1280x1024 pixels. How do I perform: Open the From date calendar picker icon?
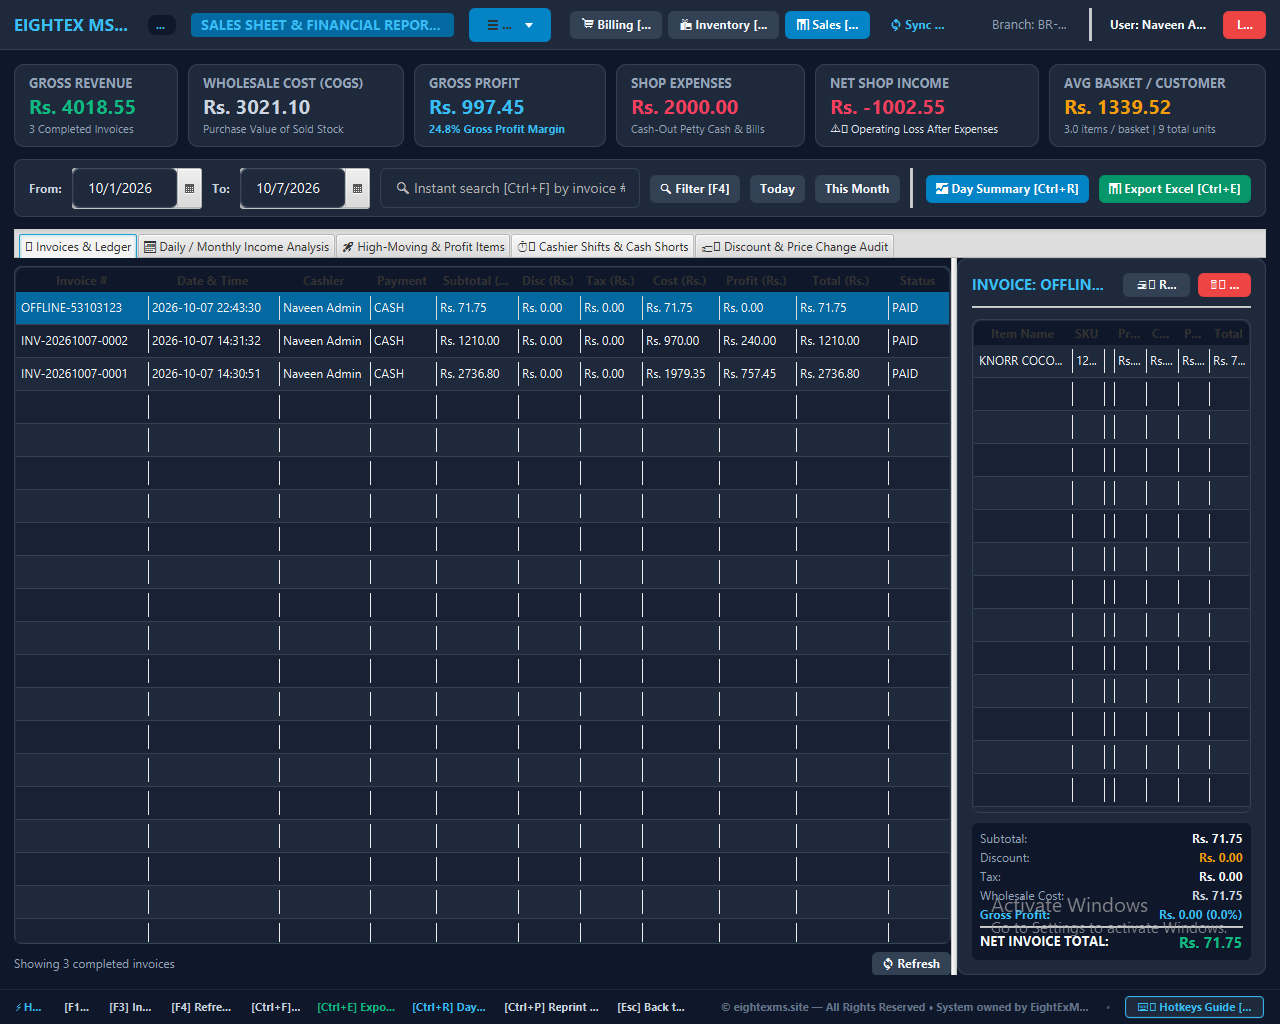tap(189, 189)
